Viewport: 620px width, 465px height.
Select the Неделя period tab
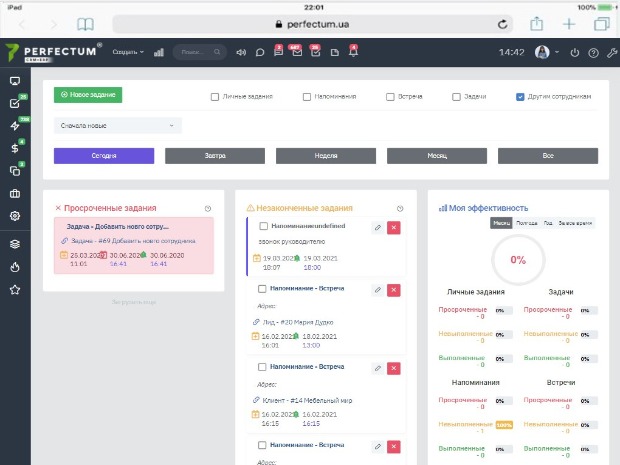click(x=326, y=156)
